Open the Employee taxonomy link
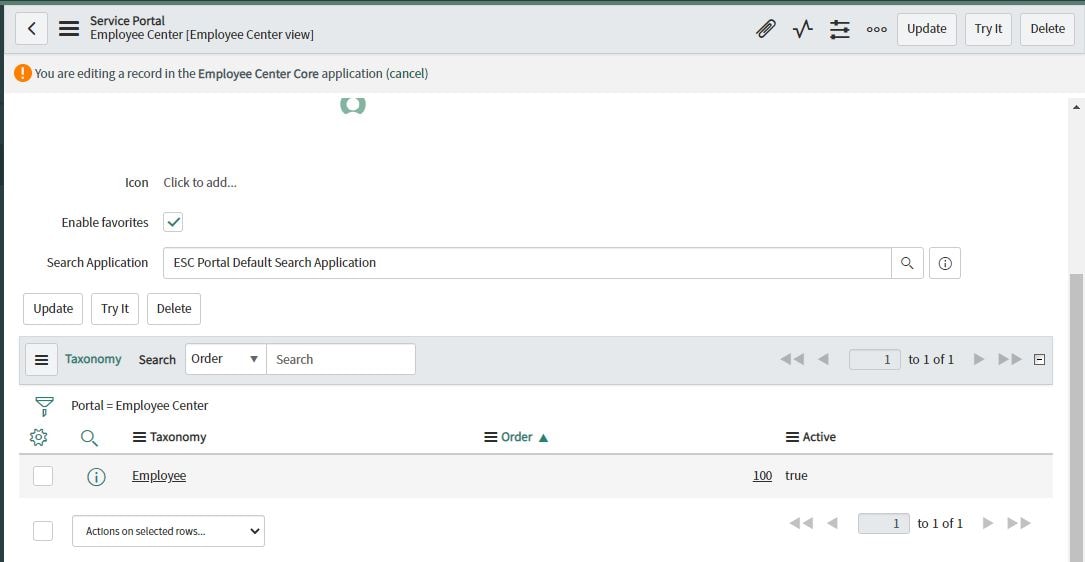Viewport: 1085px width, 562px height. [x=159, y=476]
